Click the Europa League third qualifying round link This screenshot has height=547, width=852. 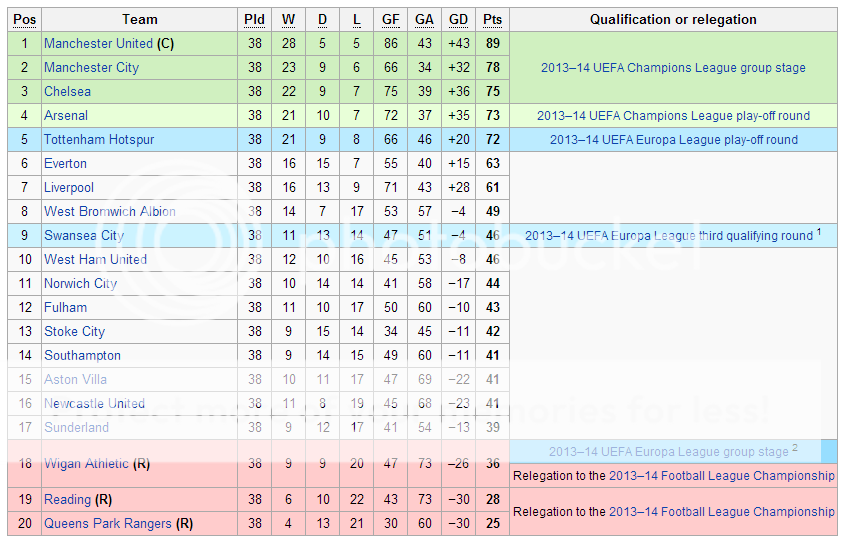tap(668, 236)
